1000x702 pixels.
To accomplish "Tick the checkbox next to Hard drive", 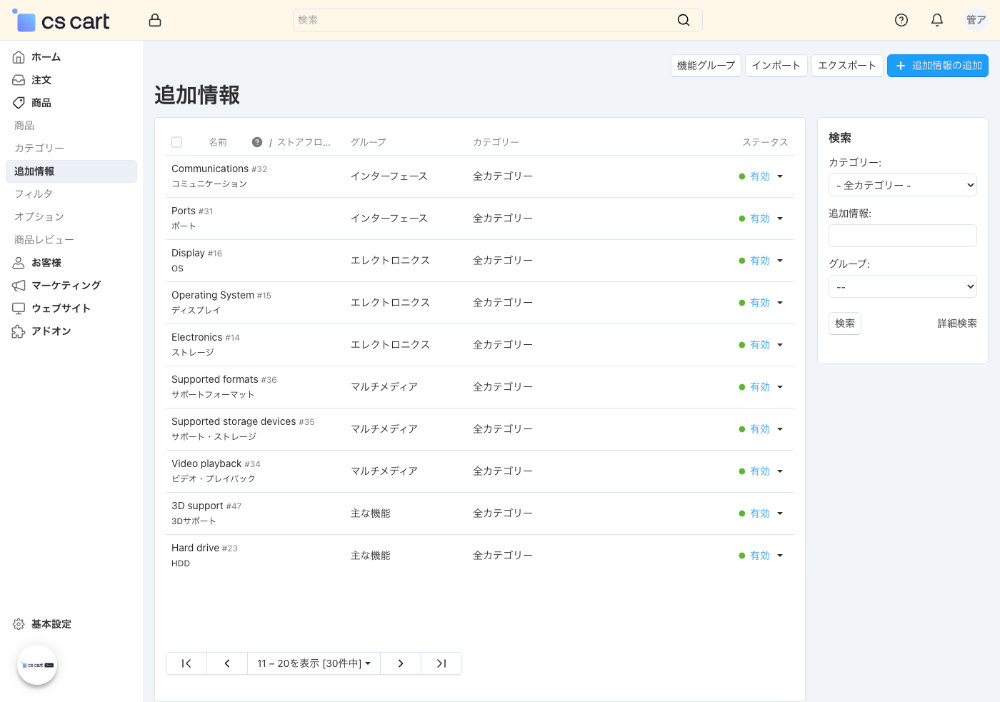I will pos(177,554).
